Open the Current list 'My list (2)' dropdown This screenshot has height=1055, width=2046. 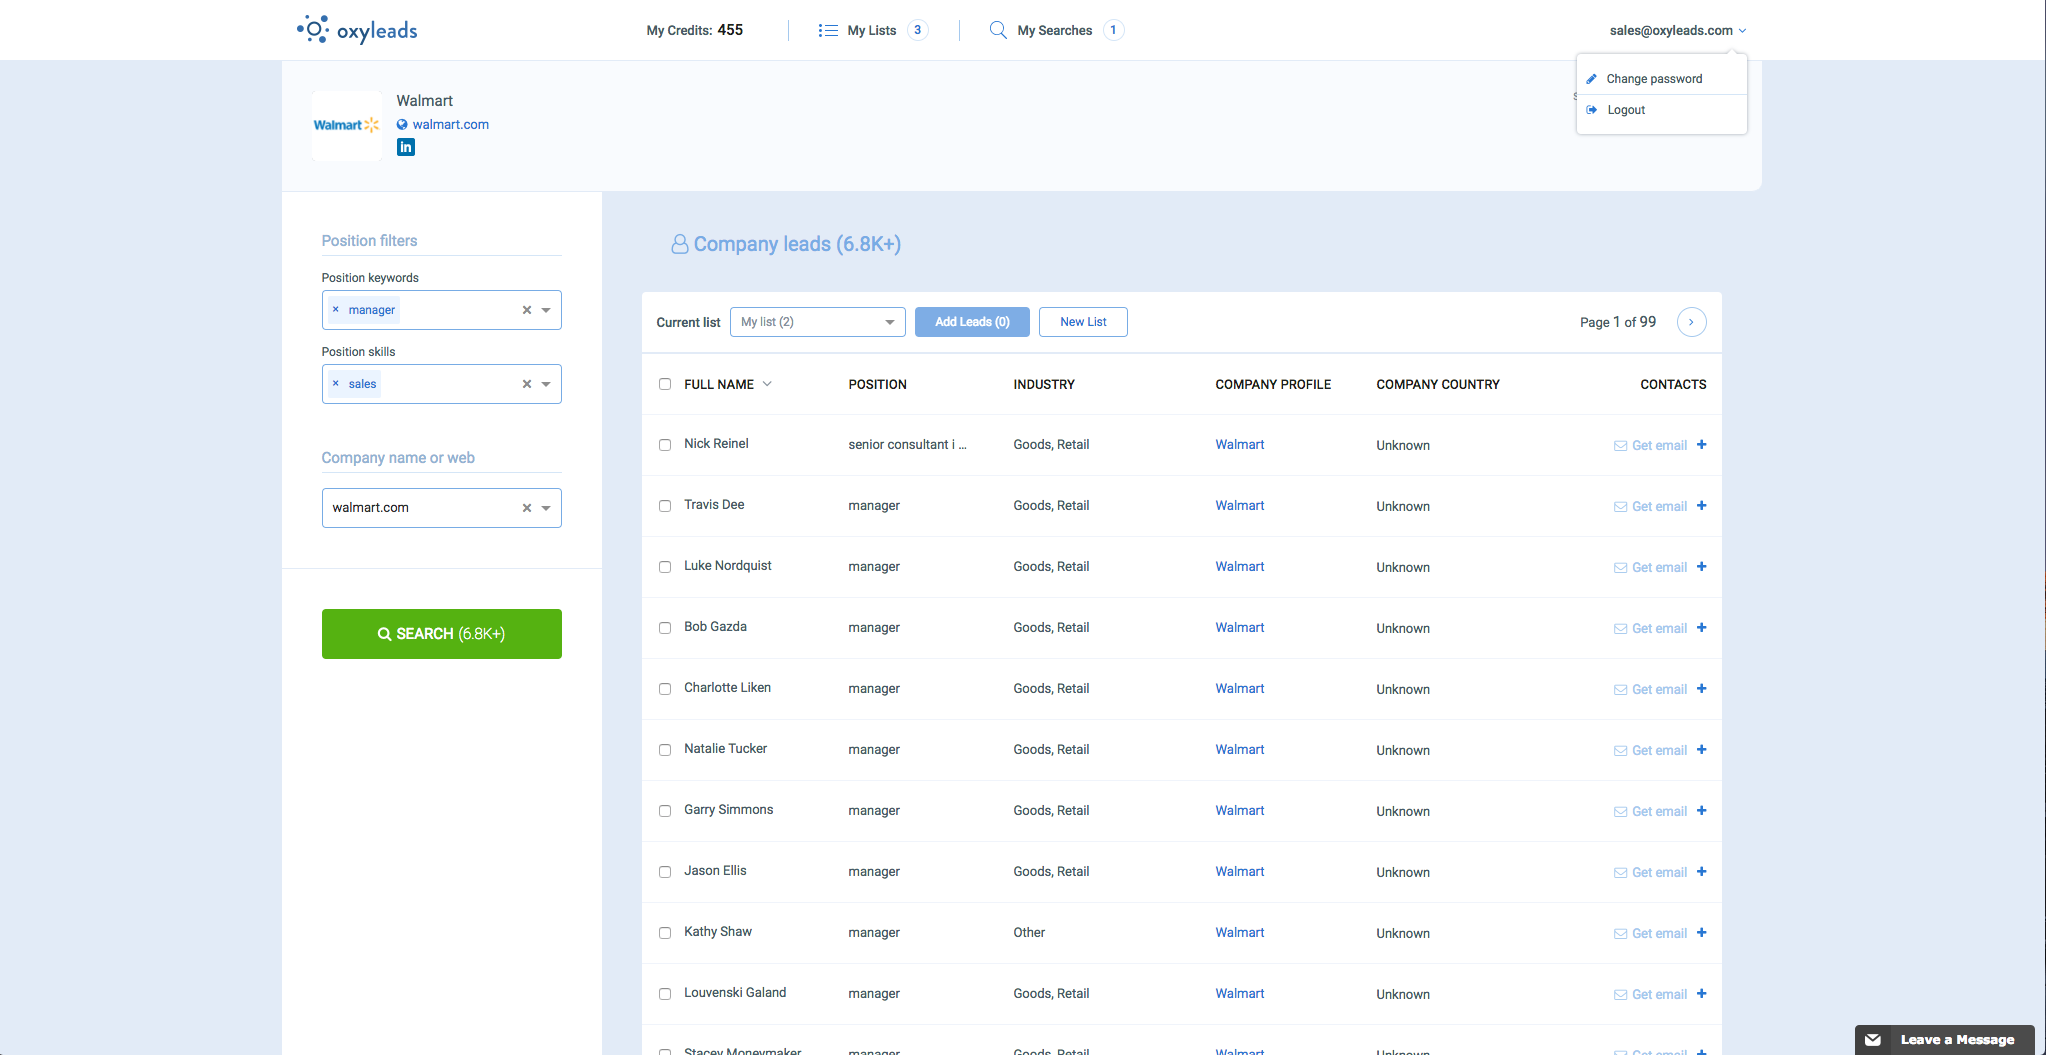coord(817,322)
